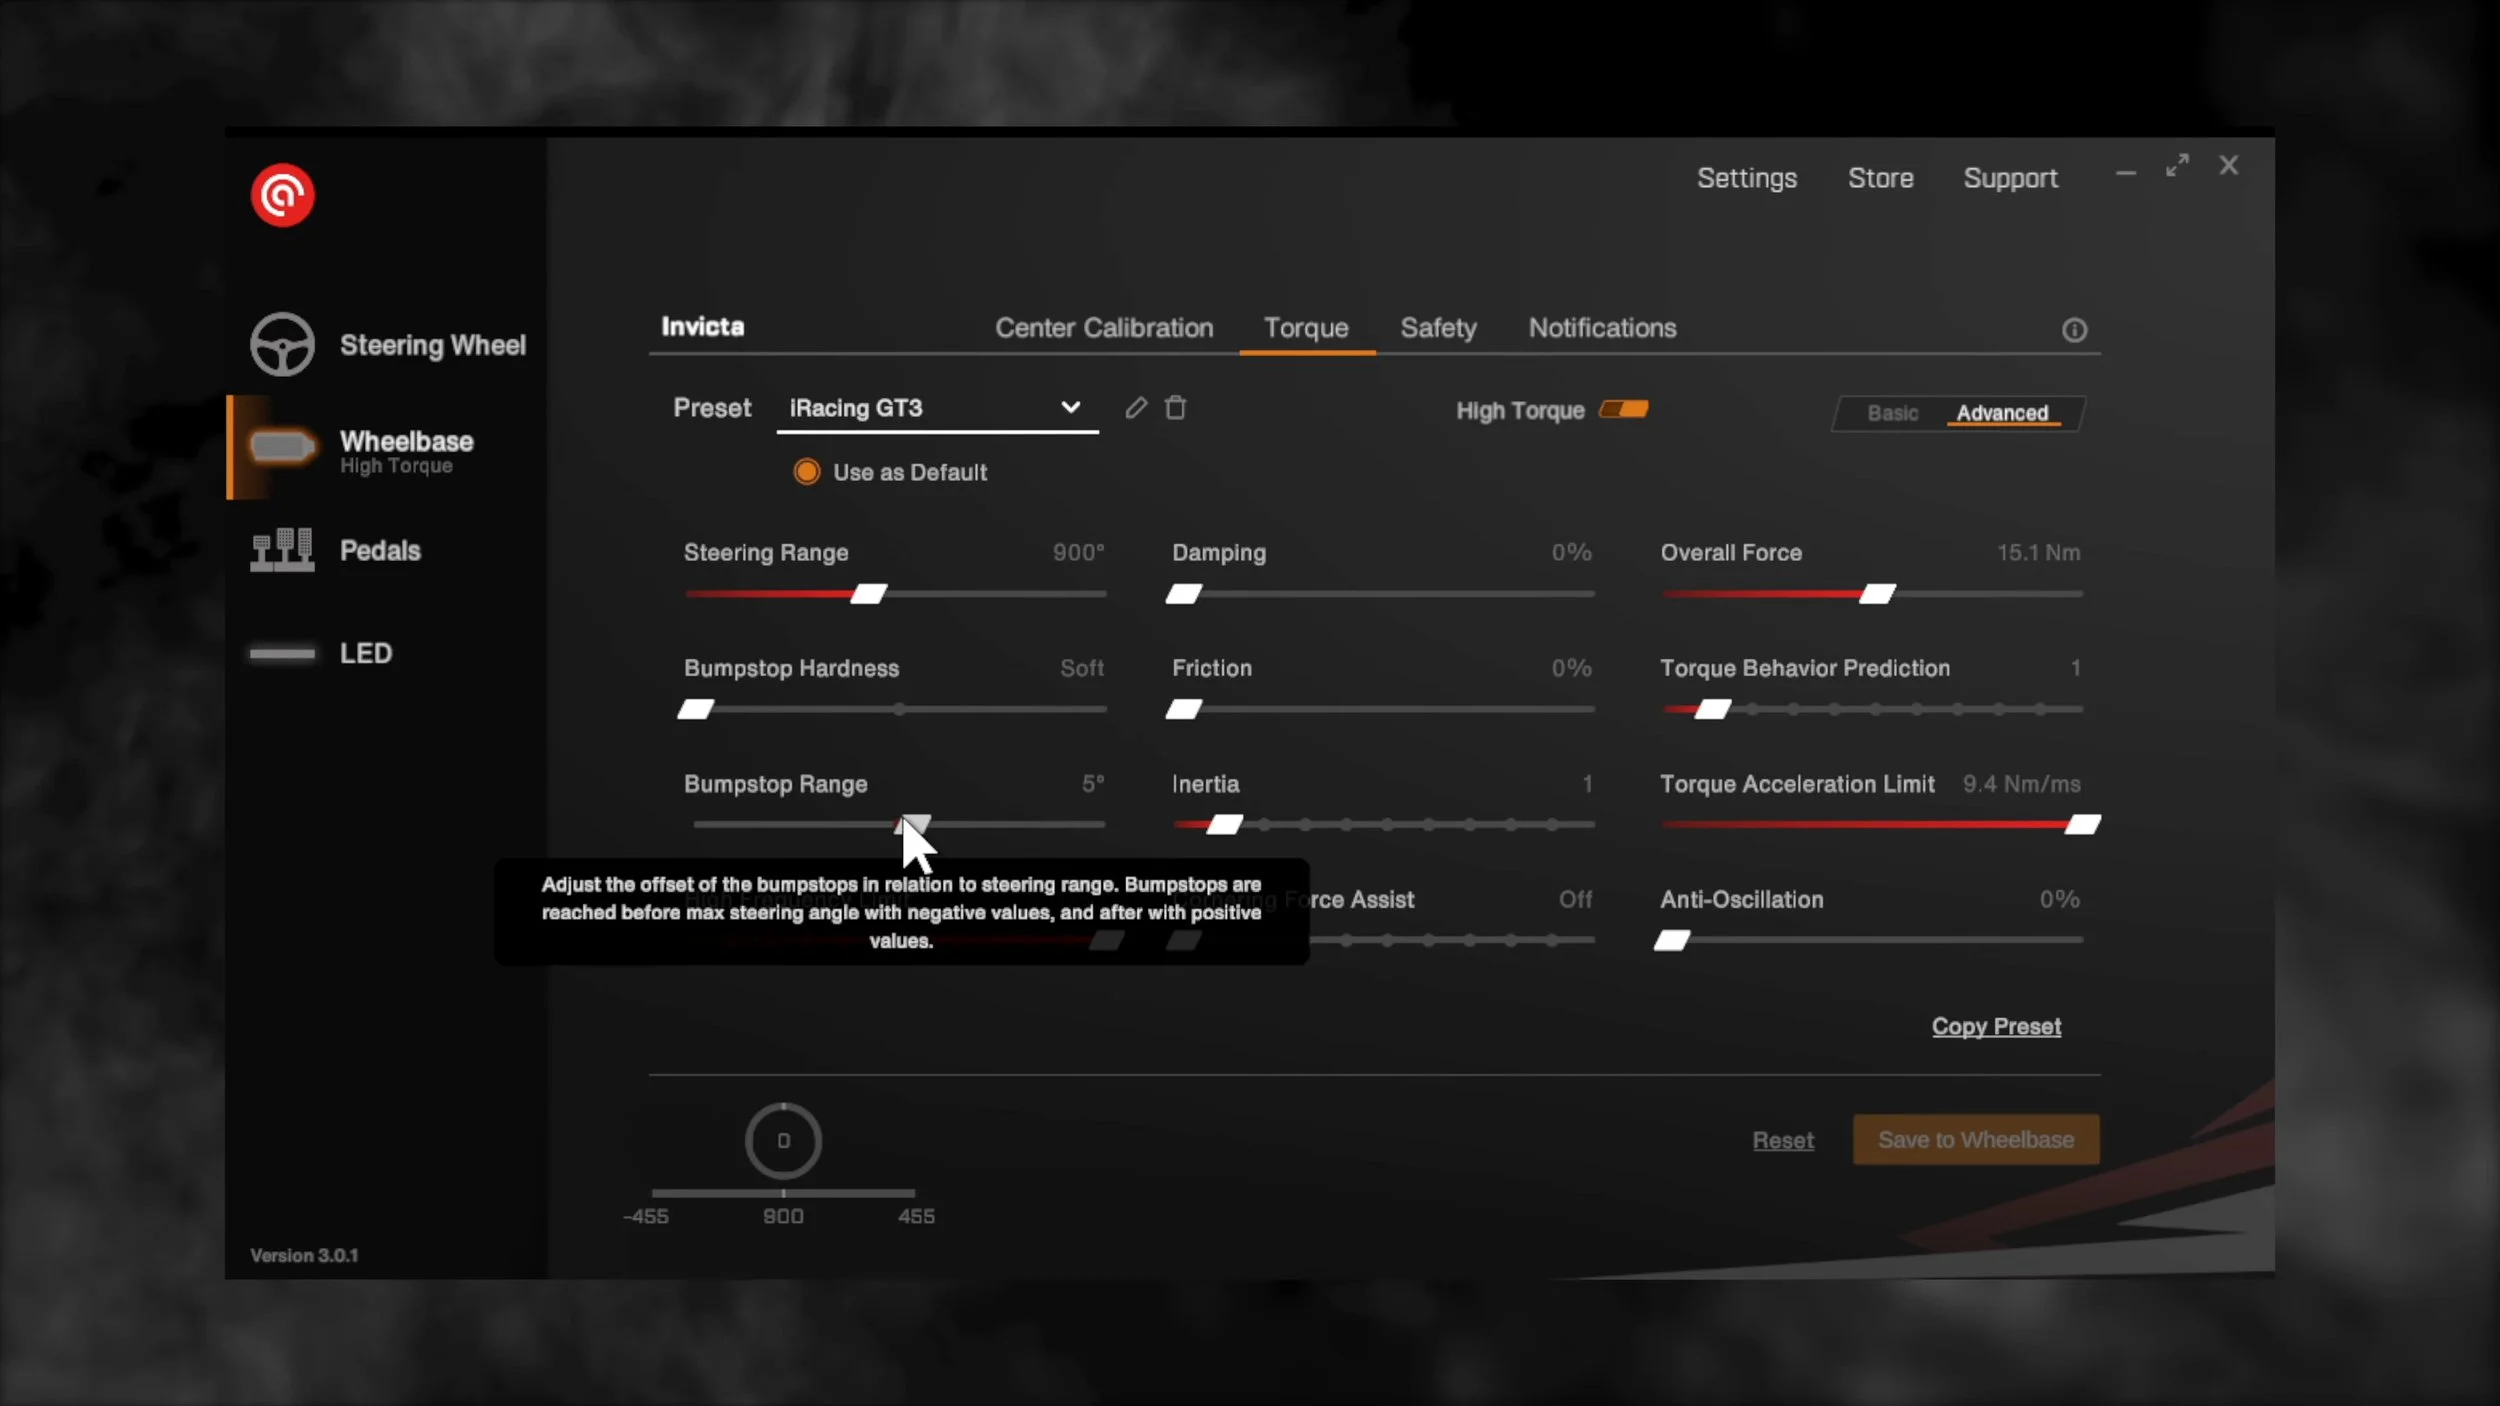Click the steering angle dial indicator
2500x1406 pixels.
tap(783, 1141)
